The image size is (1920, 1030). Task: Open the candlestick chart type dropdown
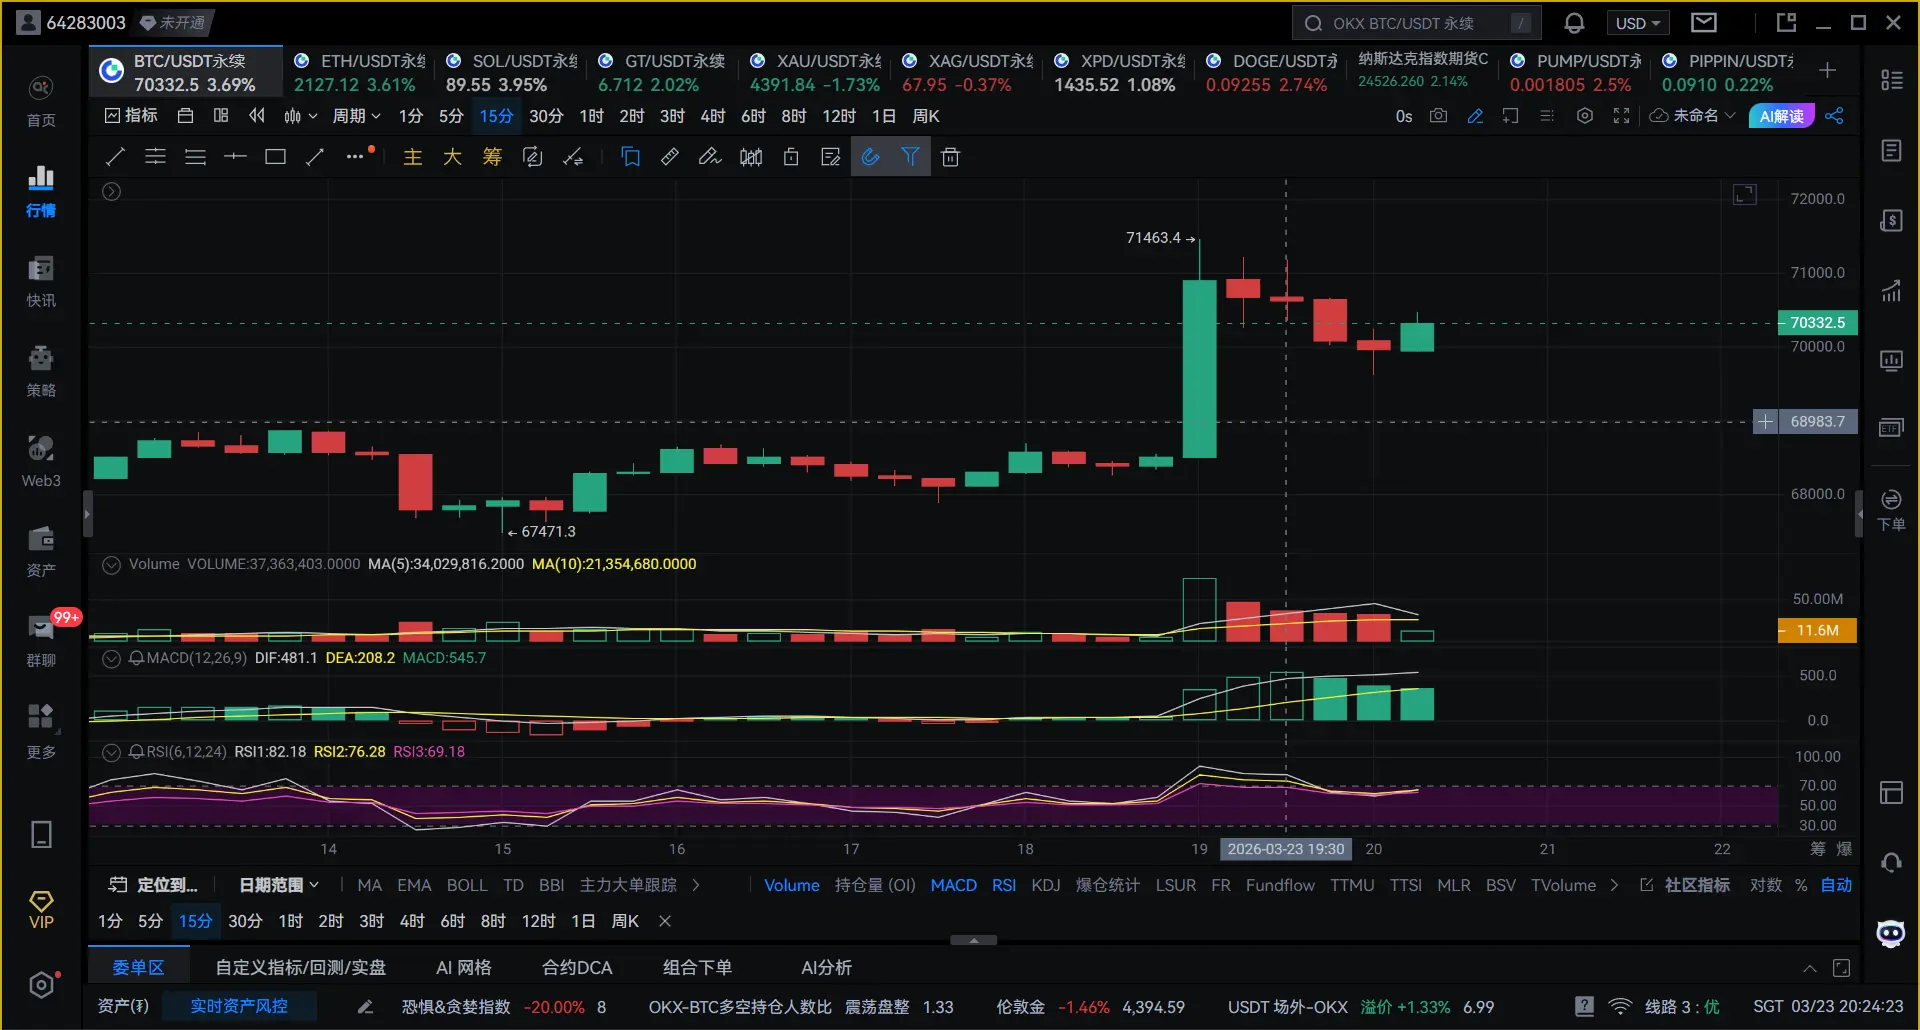click(x=300, y=116)
